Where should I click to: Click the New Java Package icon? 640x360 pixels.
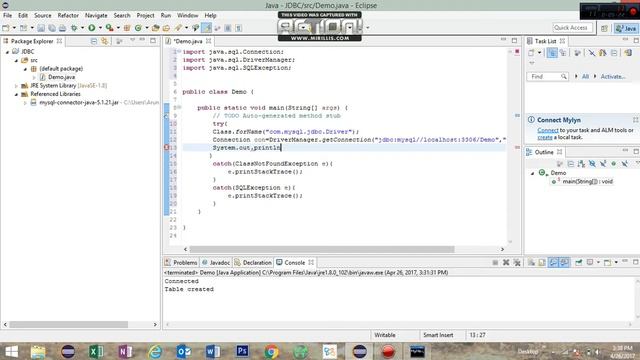[127, 28]
